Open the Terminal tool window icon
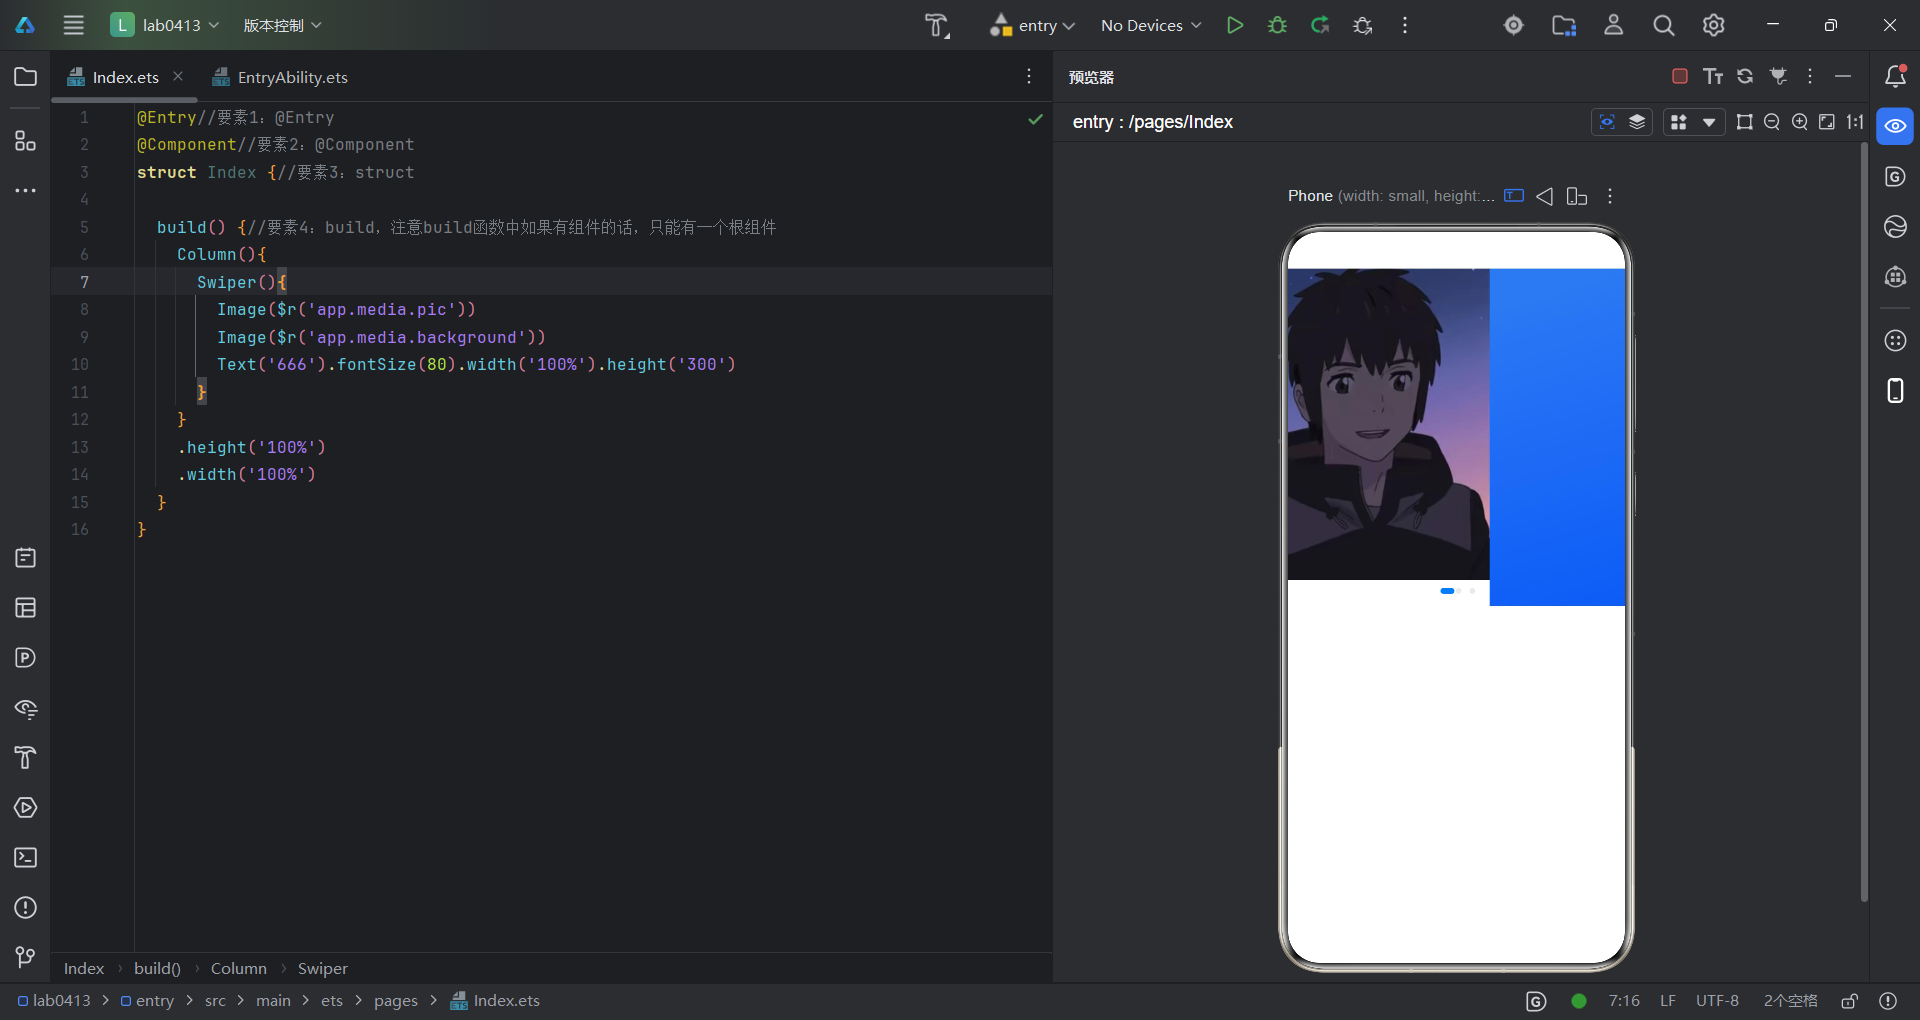1920x1020 pixels. [x=26, y=858]
